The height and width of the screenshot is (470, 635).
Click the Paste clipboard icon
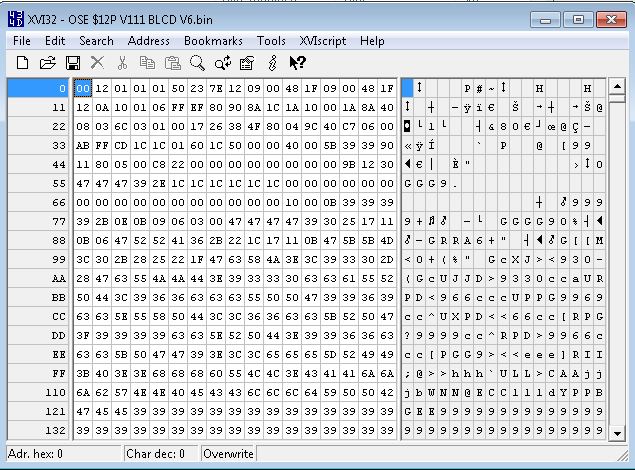pos(173,63)
